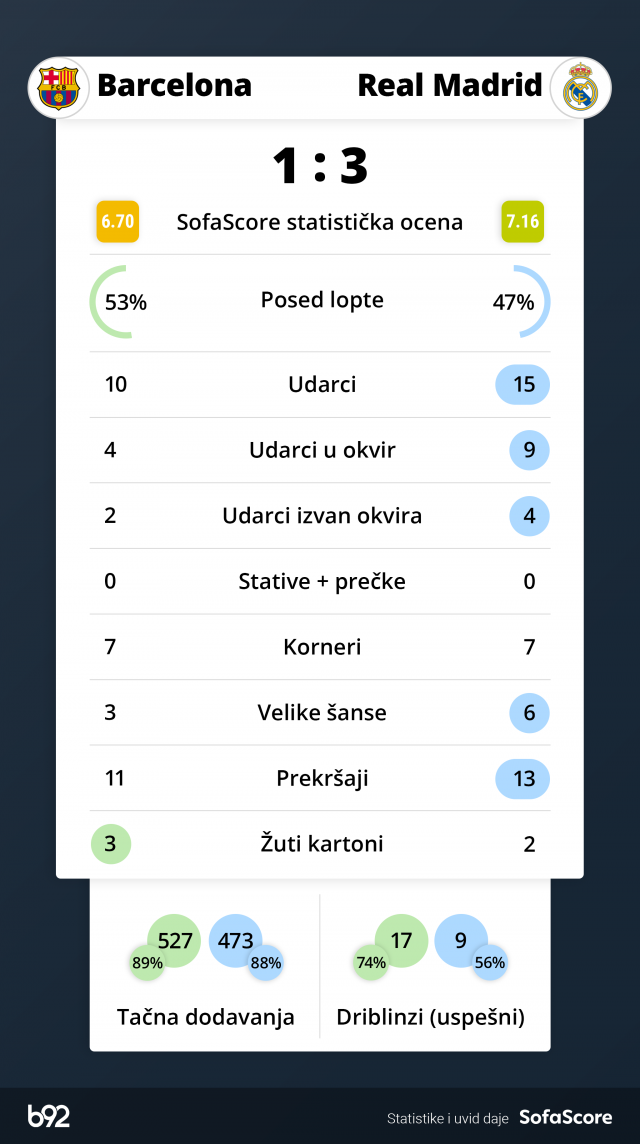Click Real Madrid's 15 shots bubble
Image resolution: width=640 pixels, height=1144 pixels.
click(x=522, y=385)
